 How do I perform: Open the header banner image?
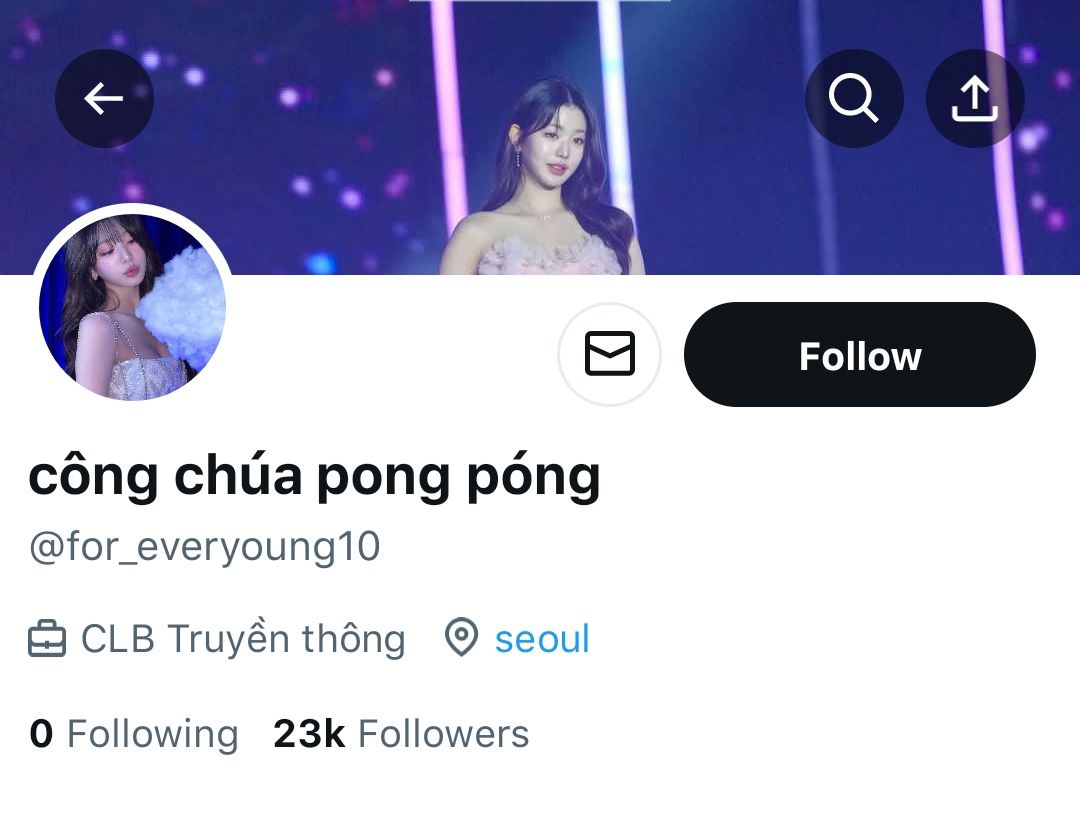click(540, 137)
